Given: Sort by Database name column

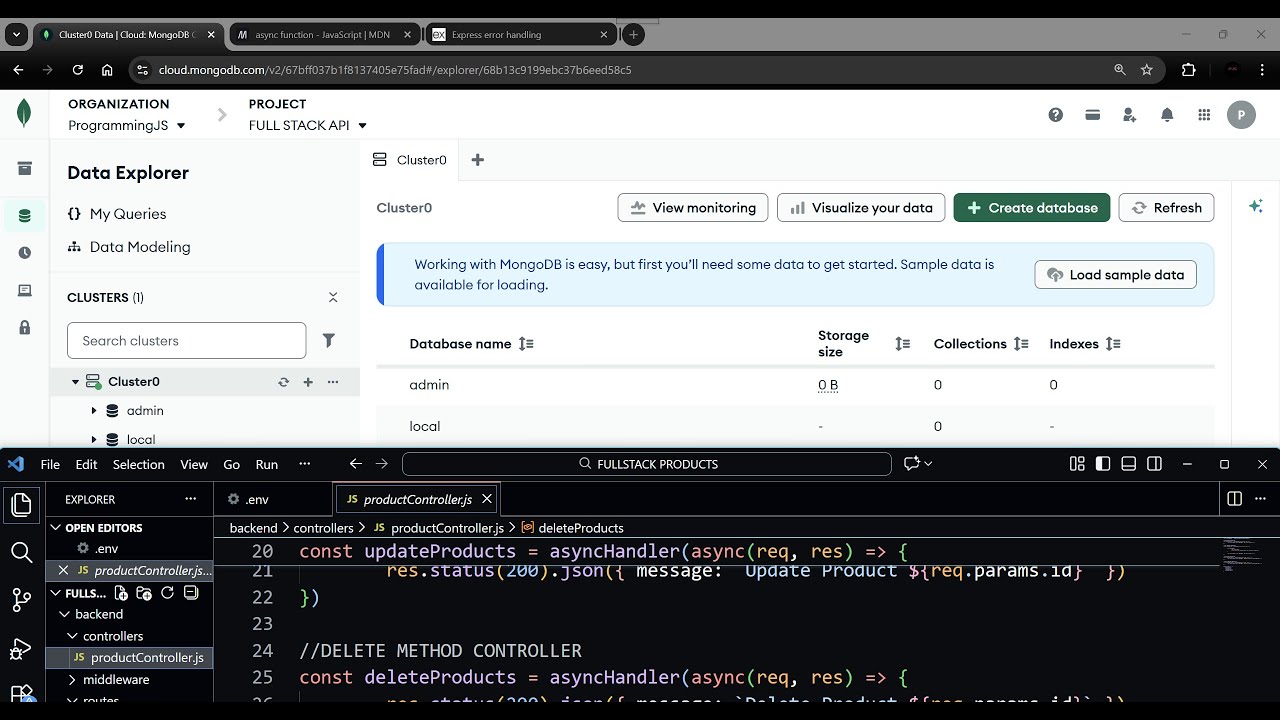Looking at the screenshot, I should click(x=526, y=344).
